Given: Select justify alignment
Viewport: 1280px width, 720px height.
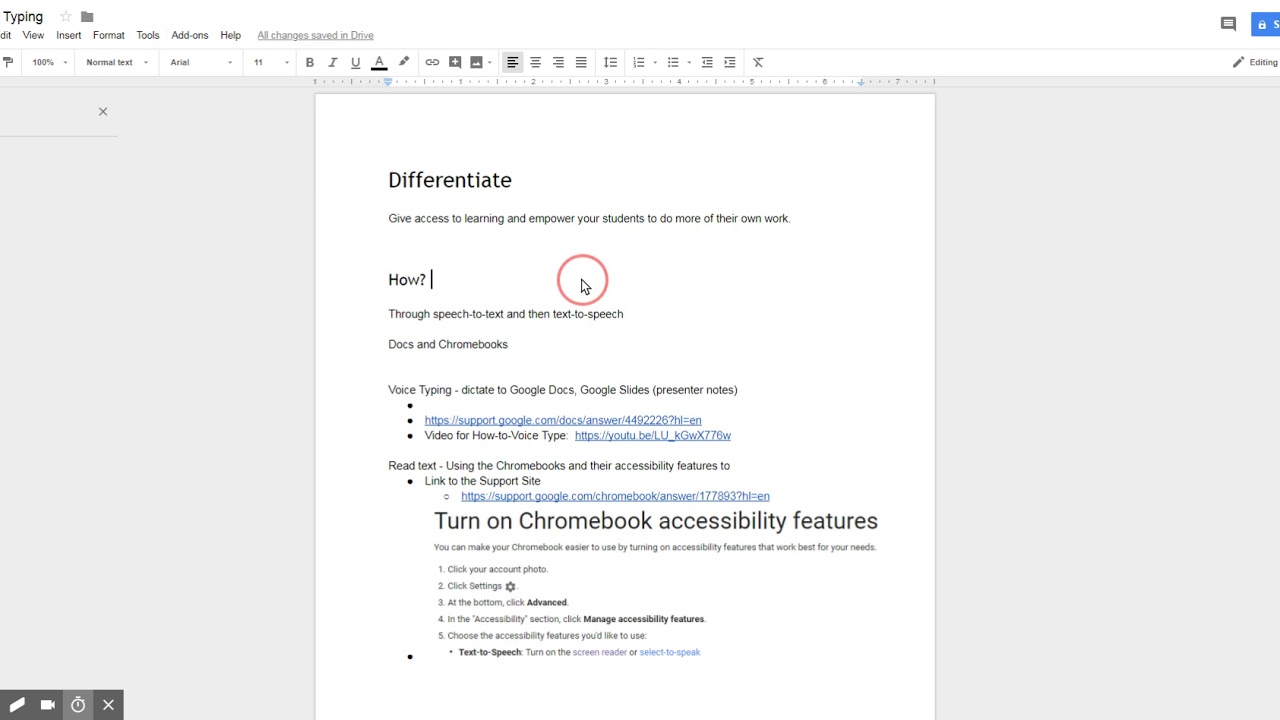Looking at the screenshot, I should 581,62.
